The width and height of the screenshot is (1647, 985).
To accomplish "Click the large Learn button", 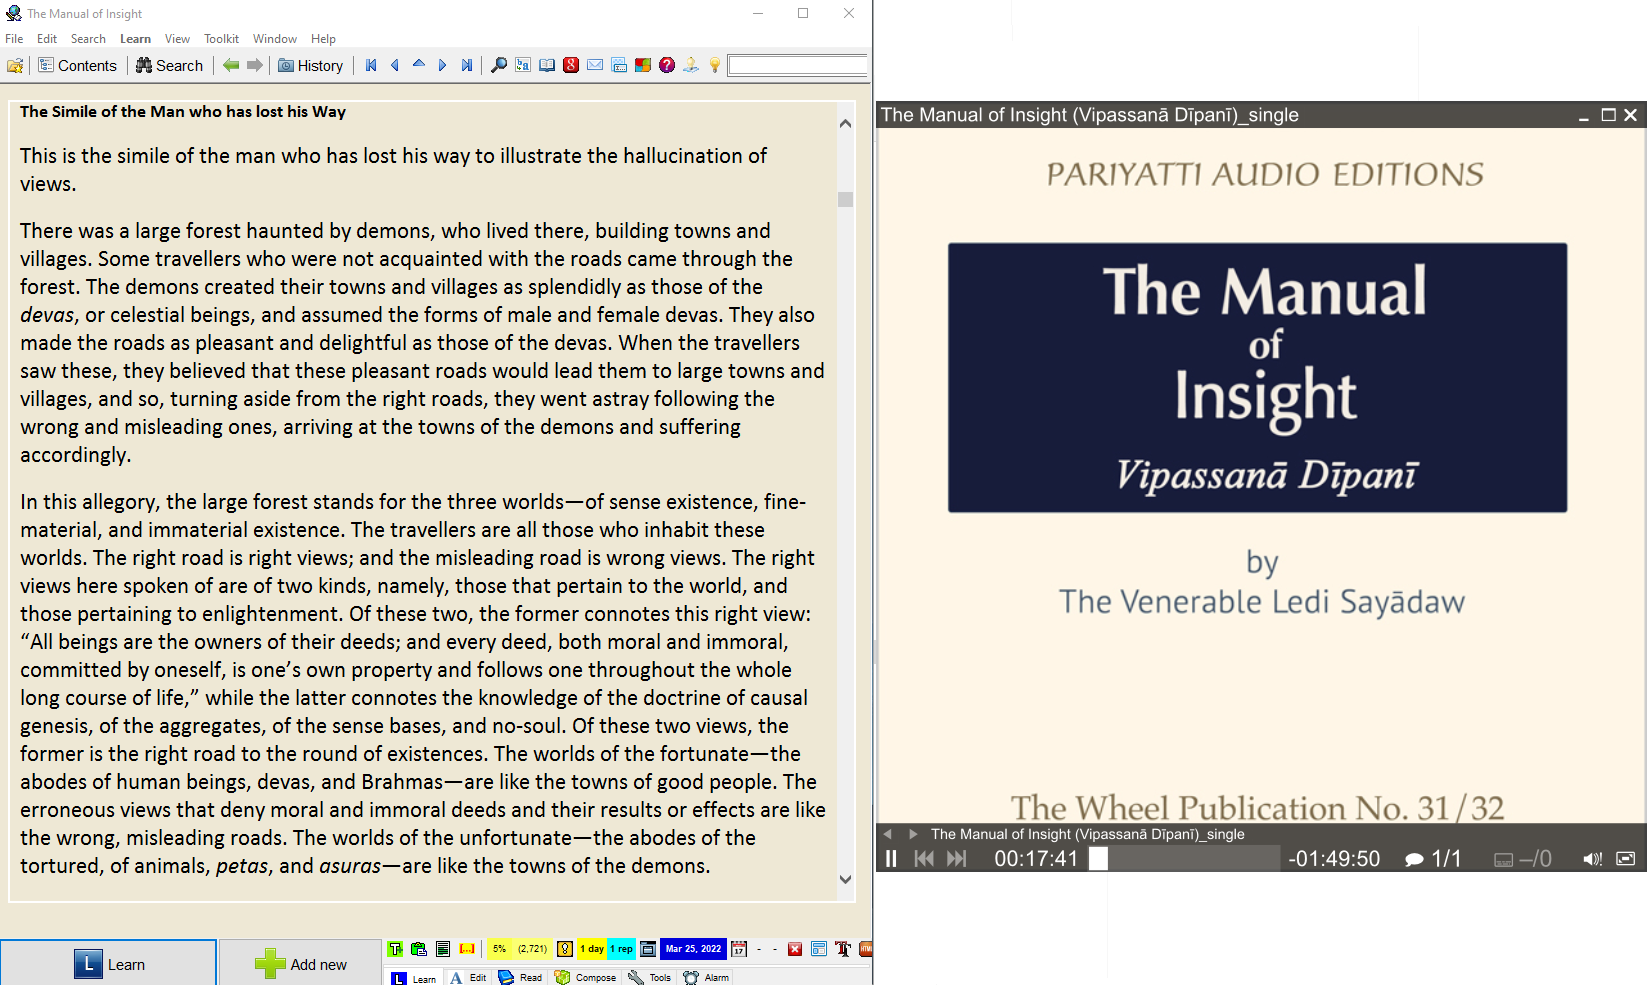I will [108, 963].
